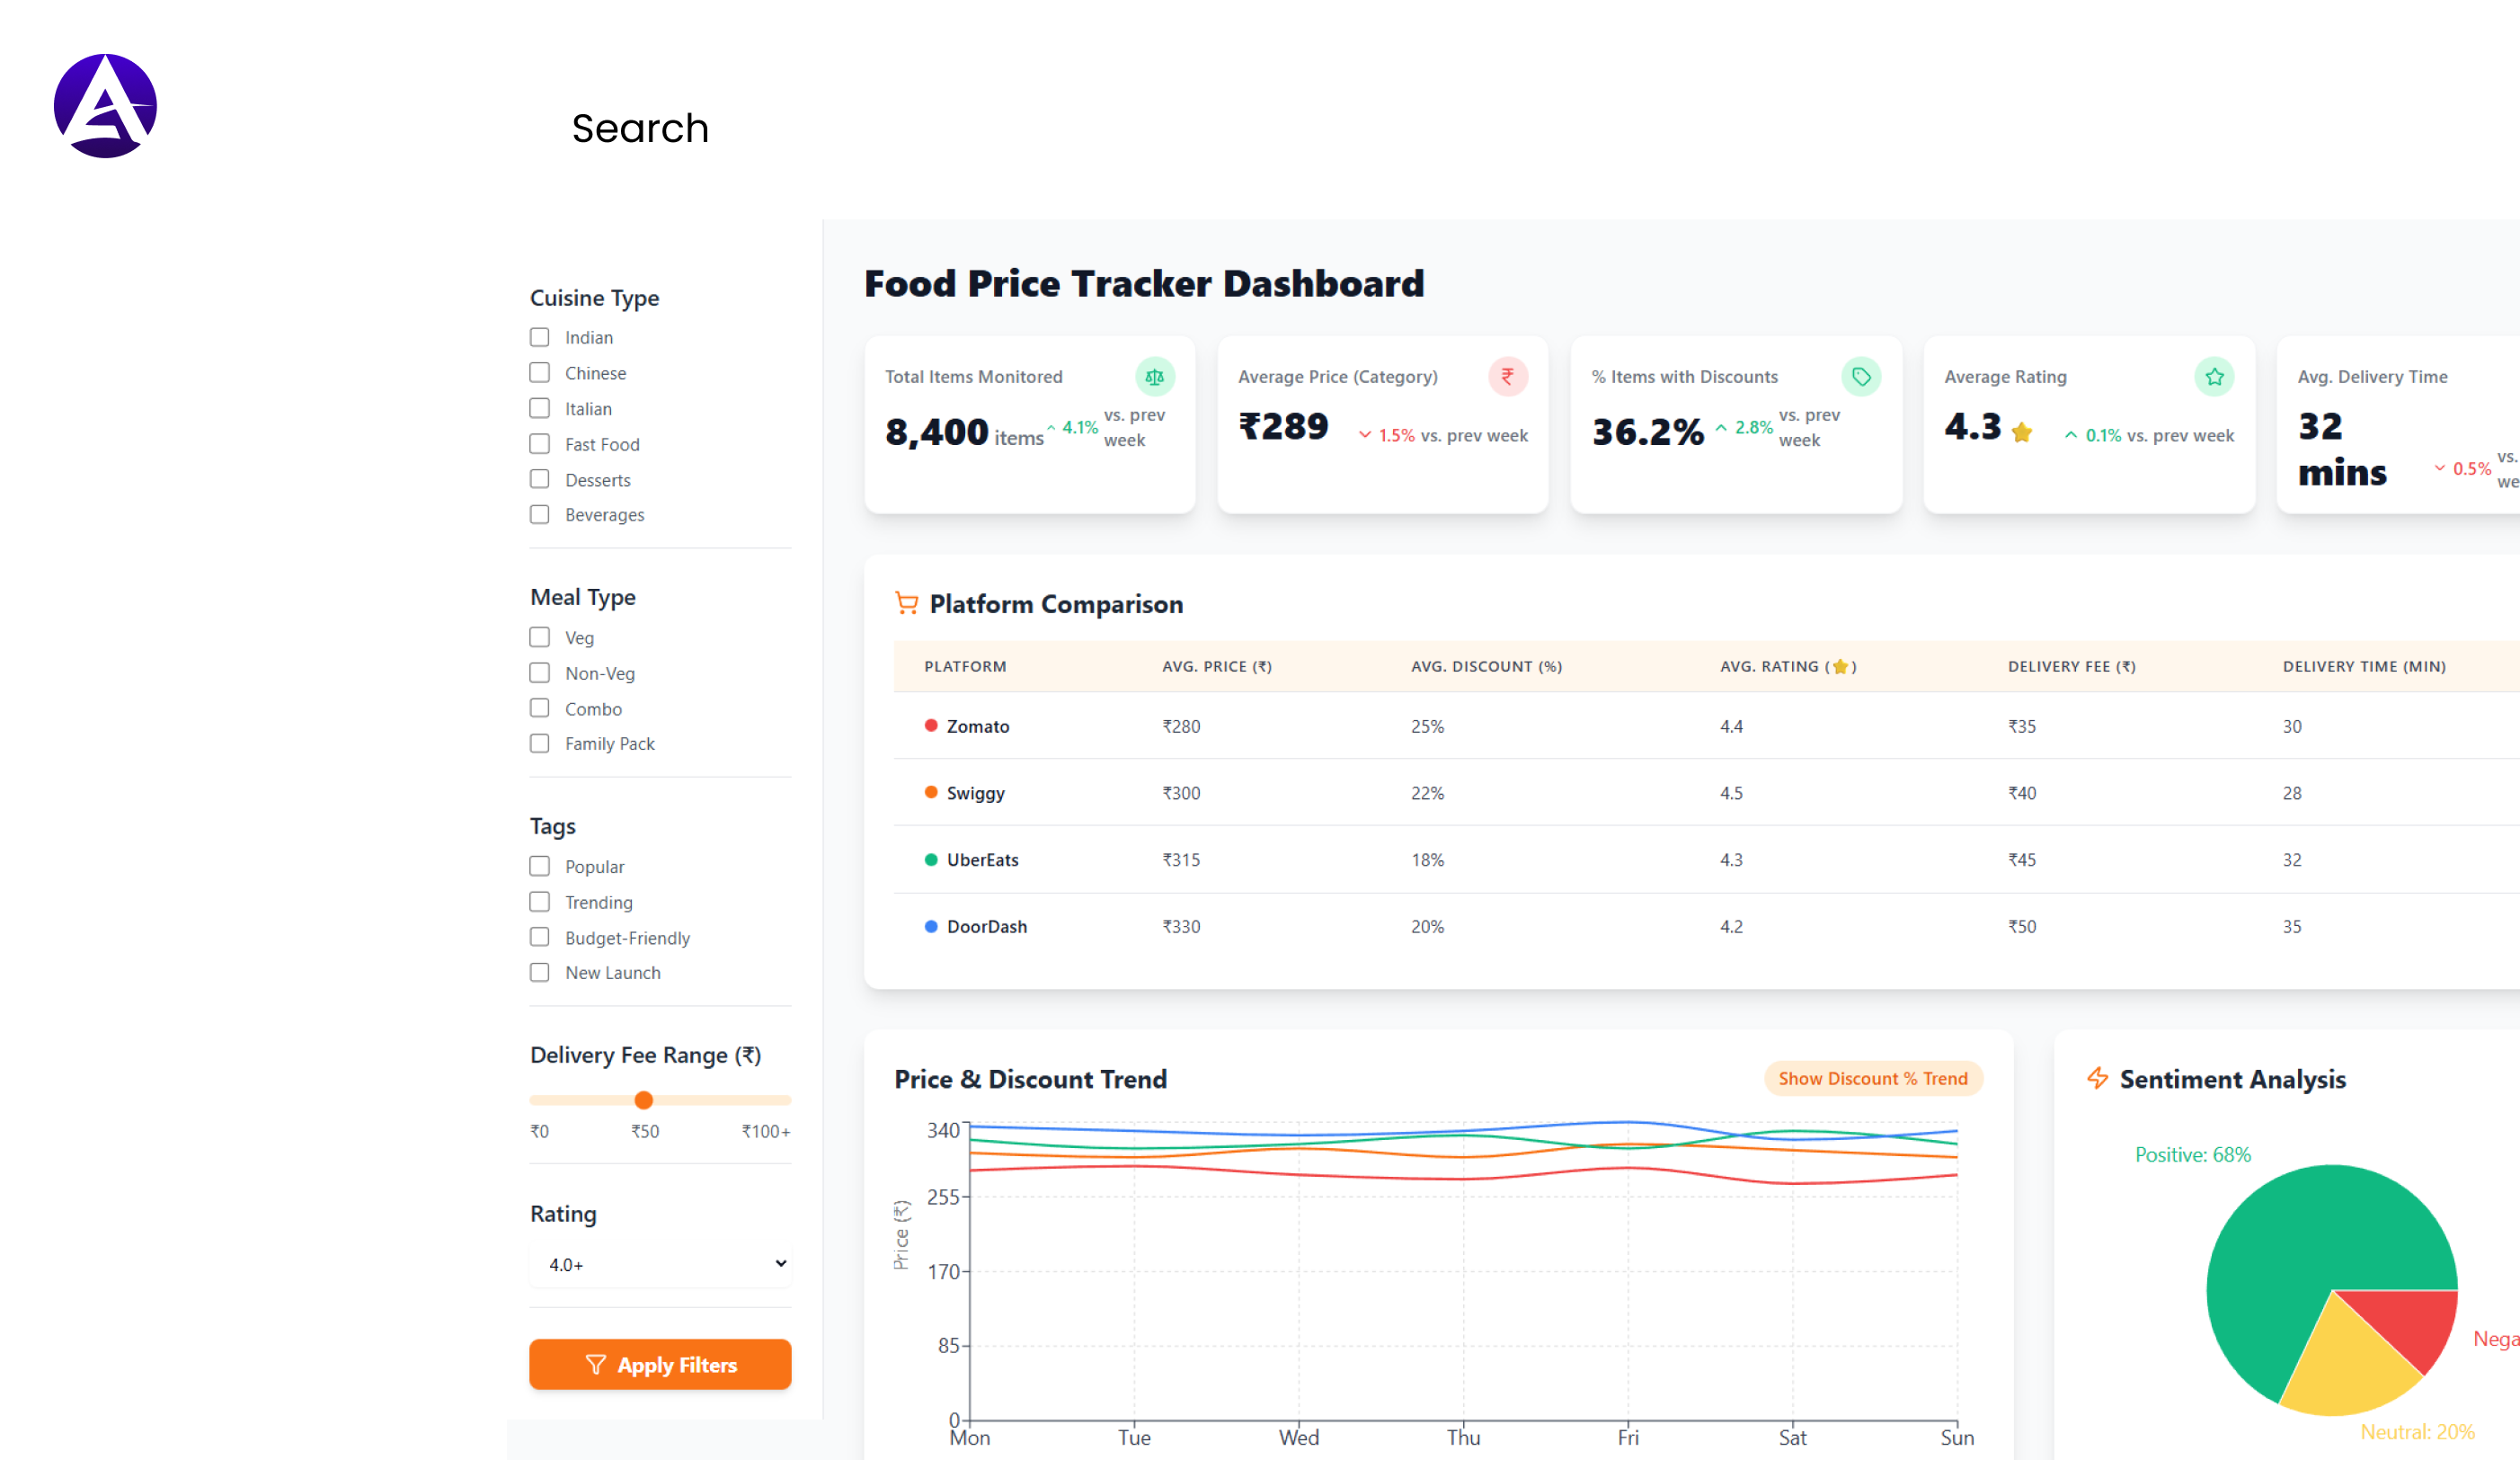Click the Search menu item at the top
This screenshot has height=1460, width=2520.
[x=640, y=128]
